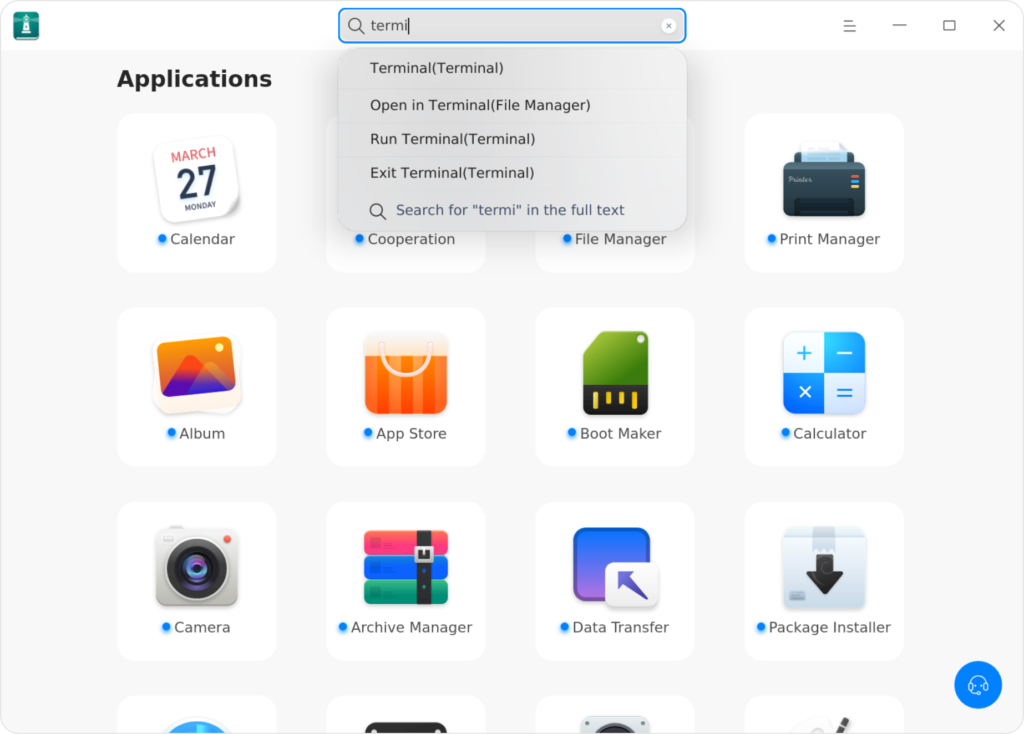Click the deepin Manual app logo

(25, 25)
